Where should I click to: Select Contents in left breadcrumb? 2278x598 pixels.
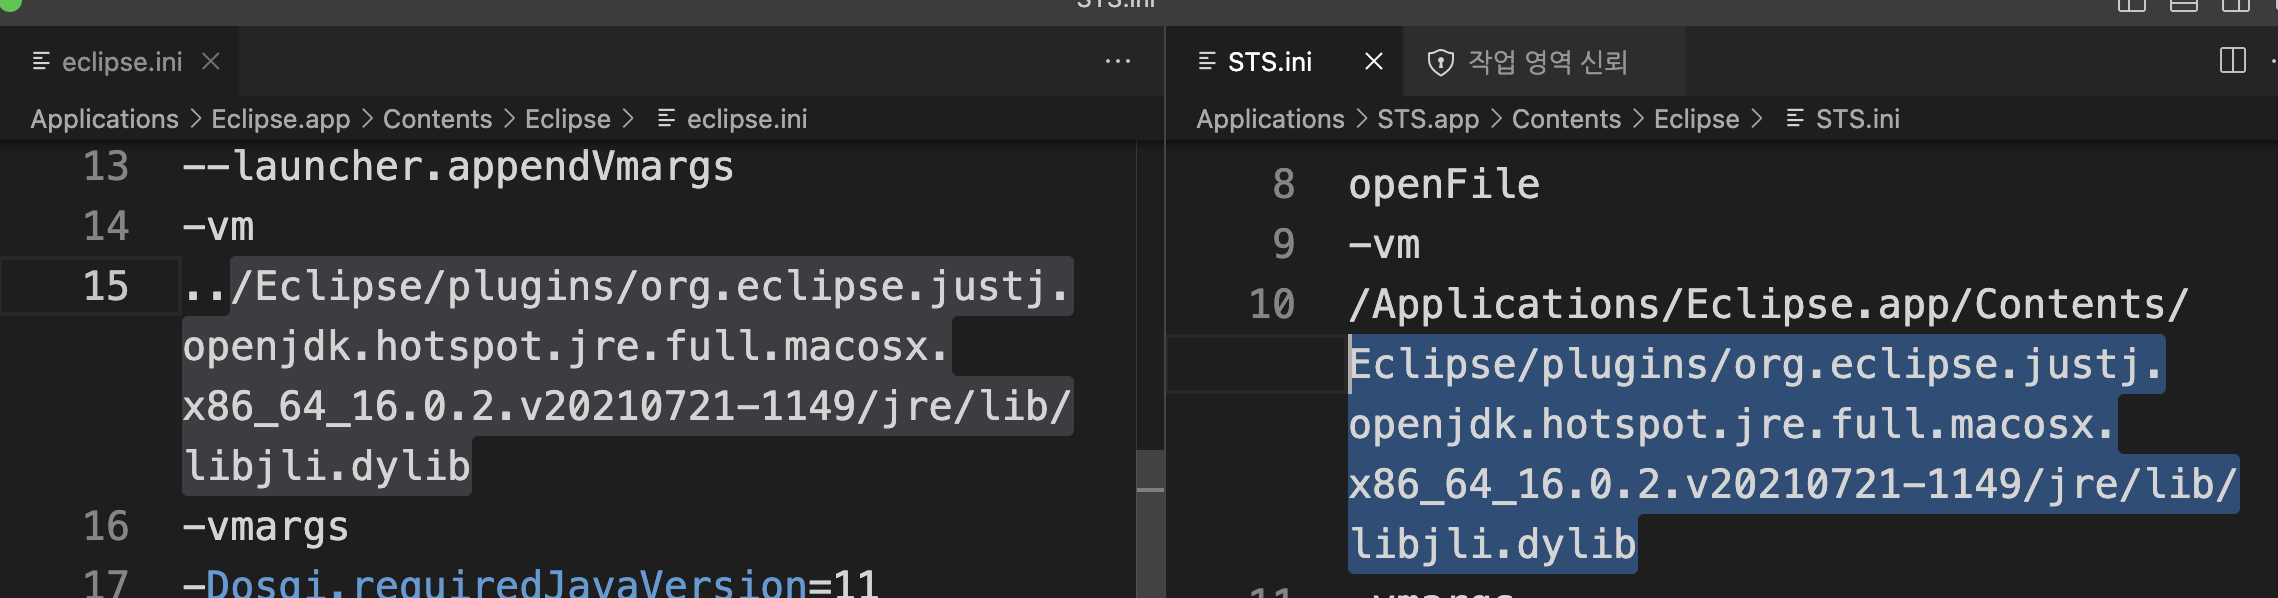coord(437,119)
